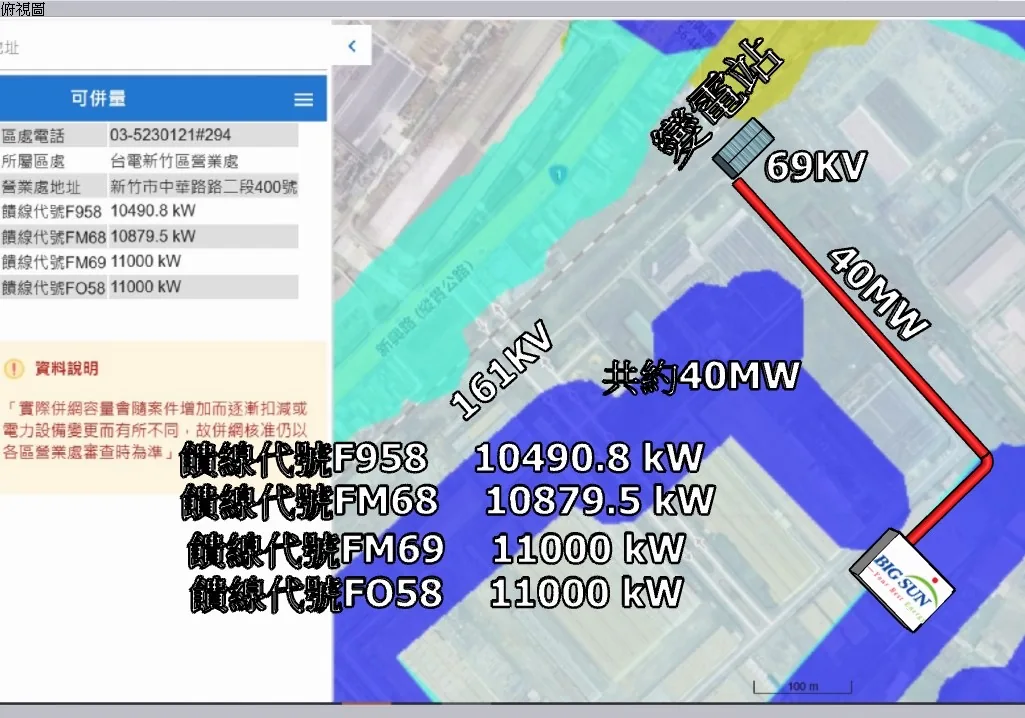Image resolution: width=1025 pixels, height=718 pixels.
Task: Select panel value 11000 kW for FM69
Action: [x=146, y=262]
